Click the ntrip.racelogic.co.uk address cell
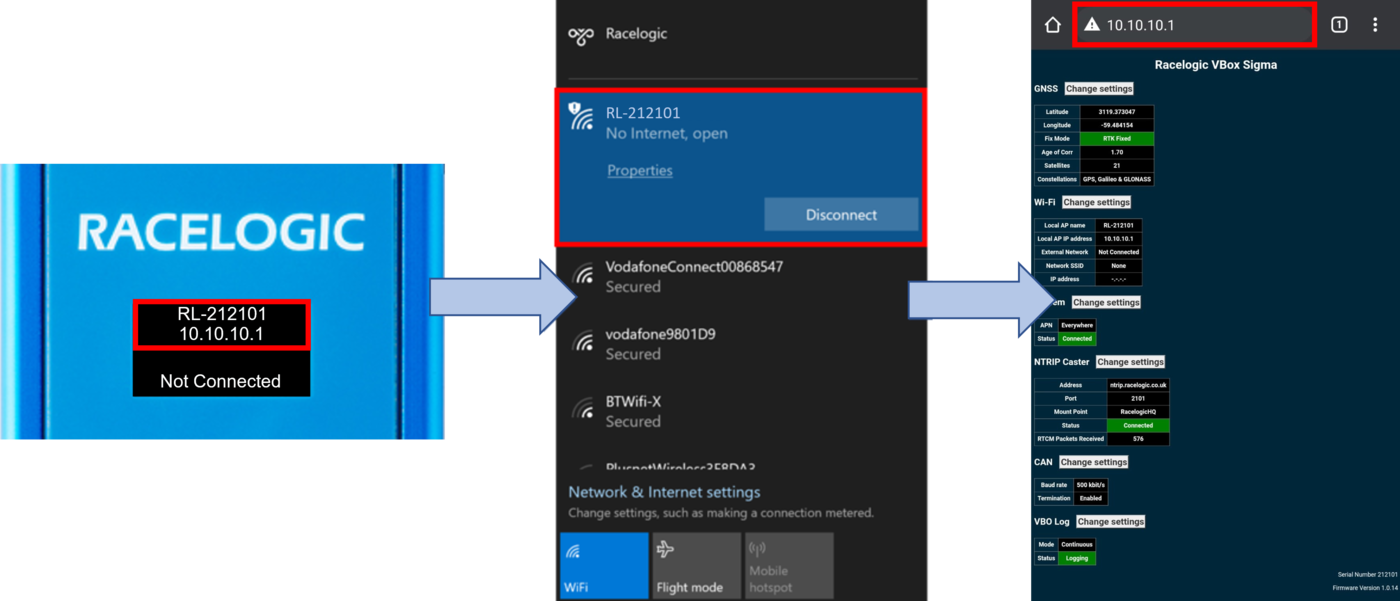The image size is (1400, 601). 1138,385
